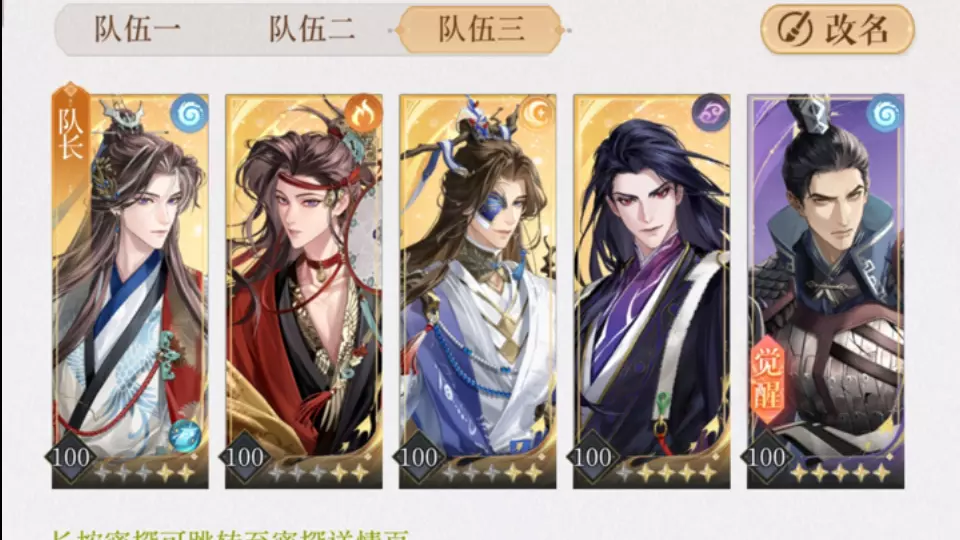
Task: Tap the crescent moon element icon
Action: [x=537, y=113]
